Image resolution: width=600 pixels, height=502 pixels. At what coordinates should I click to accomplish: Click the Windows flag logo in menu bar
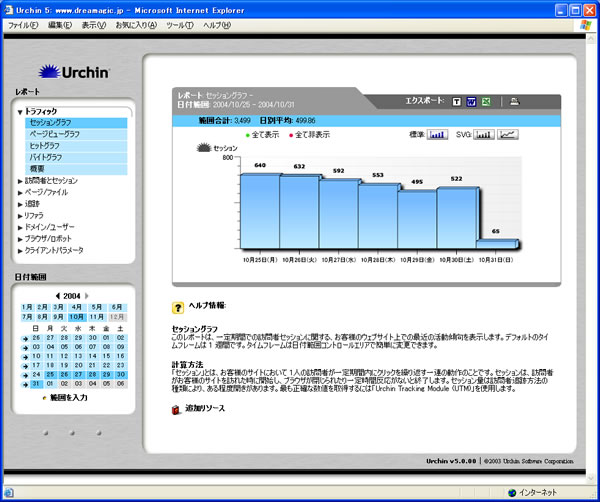(x=585, y=25)
